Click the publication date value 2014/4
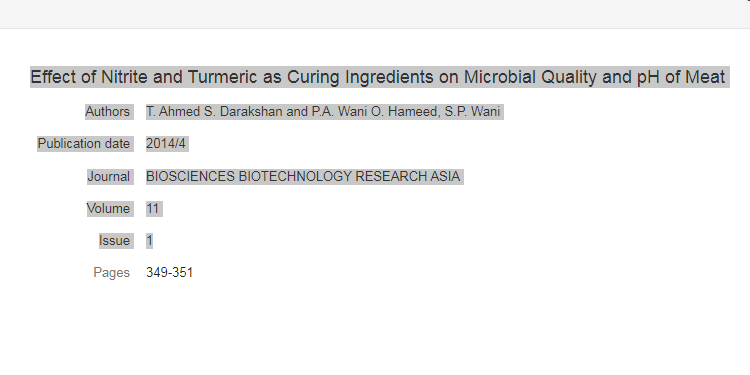The width and height of the screenshot is (750, 375). [165, 143]
